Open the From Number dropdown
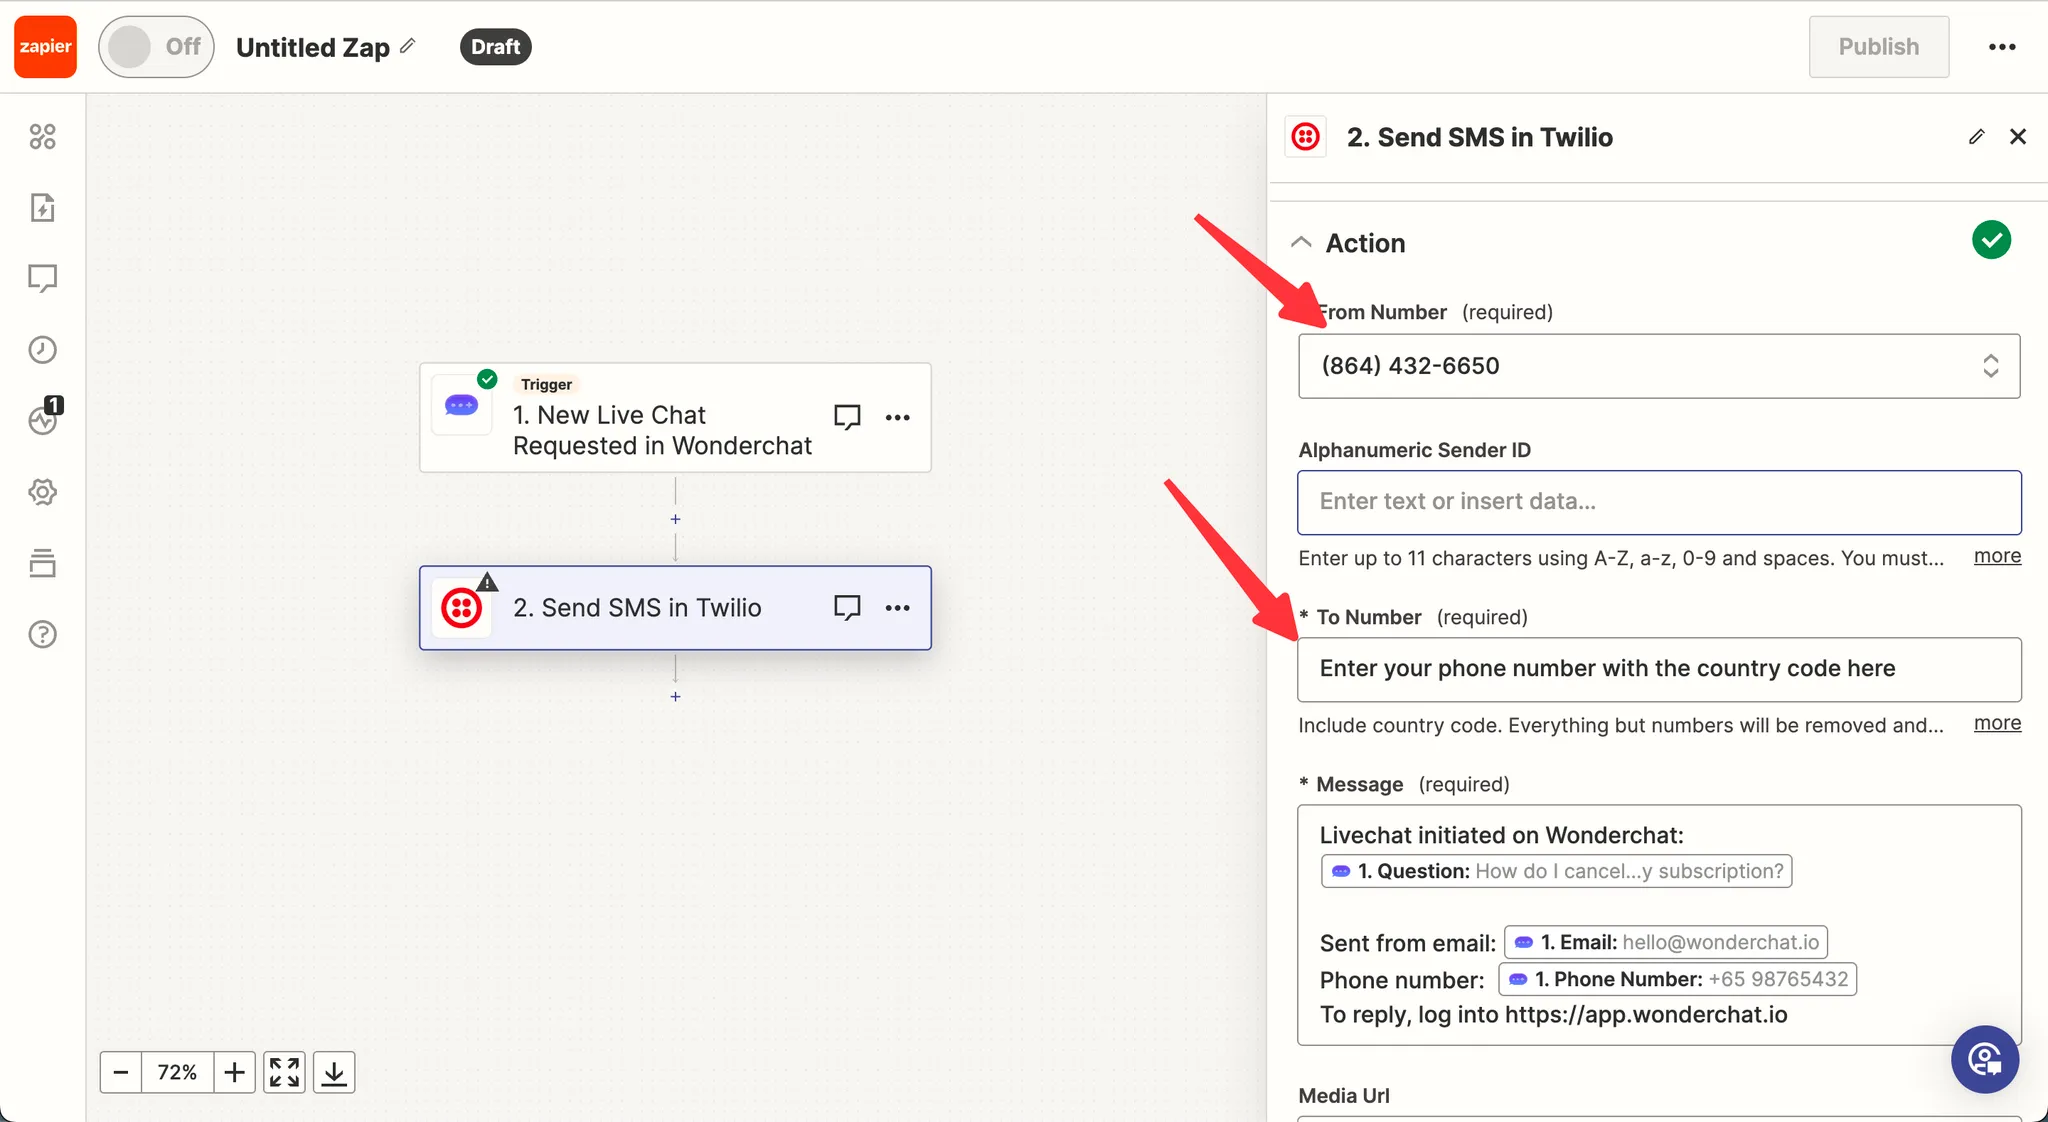This screenshot has width=2048, height=1122. pyautogui.click(x=1658, y=366)
